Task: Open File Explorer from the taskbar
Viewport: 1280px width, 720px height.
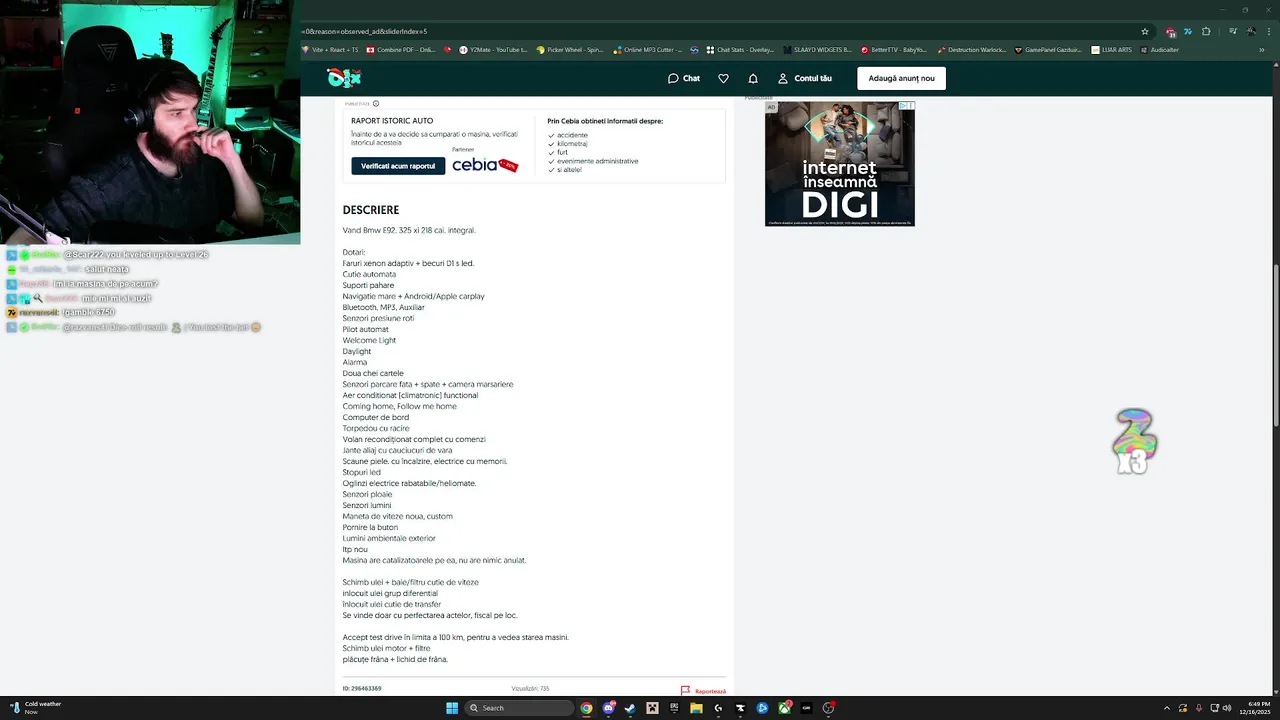Action: pos(696,708)
